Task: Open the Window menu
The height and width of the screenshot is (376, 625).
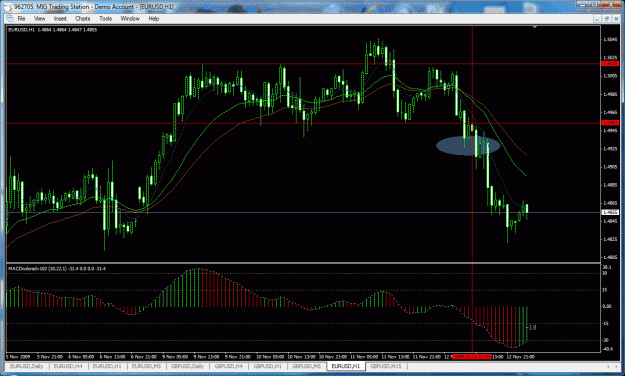Action: point(130,18)
